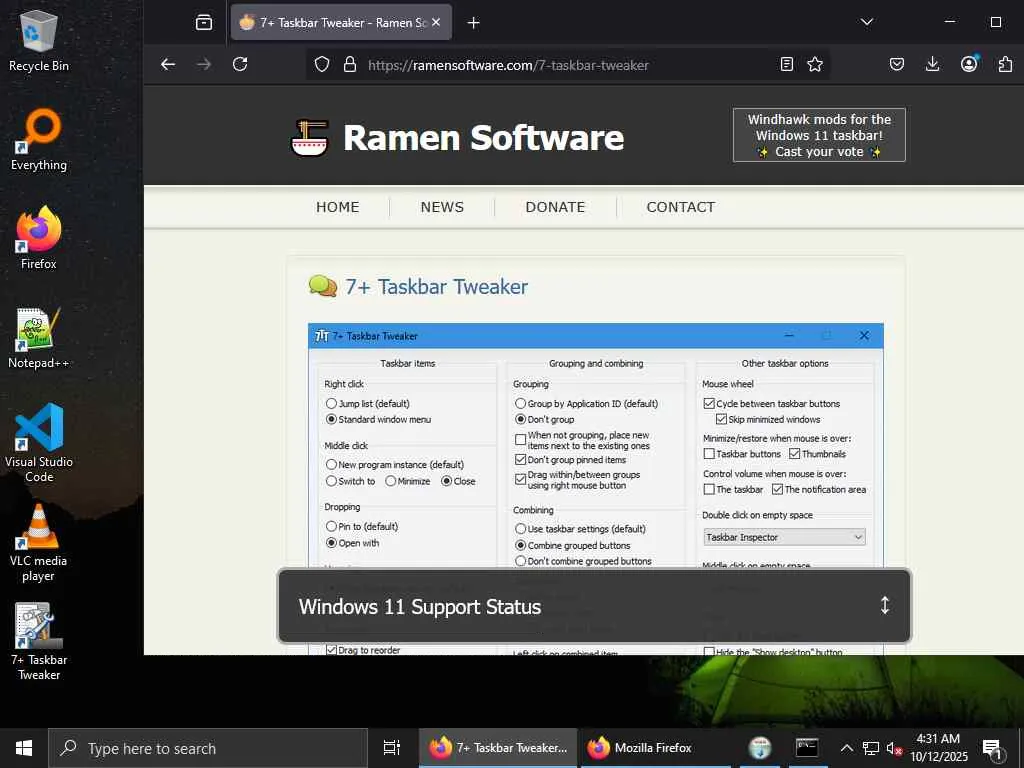This screenshot has height=768, width=1024.
Task: Show site security padlock info
Action: tap(350, 64)
